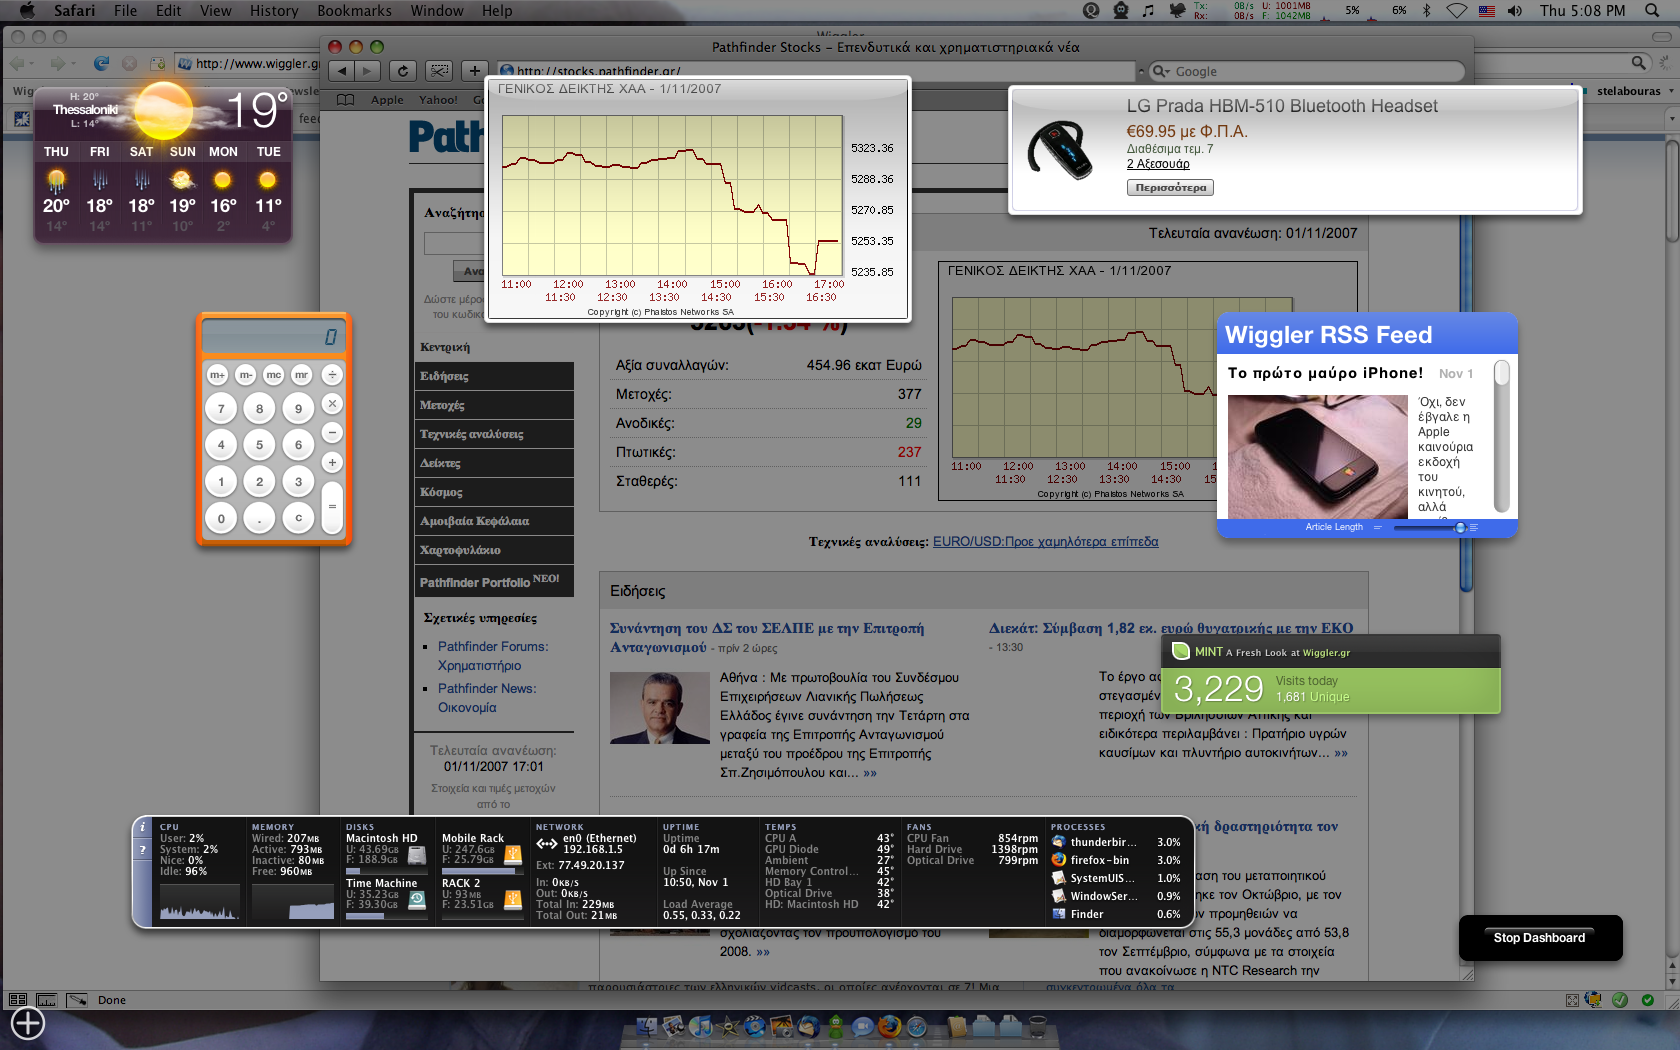The height and width of the screenshot is (1050, 1680).
Task: Click the iStat widget info 'i' button
Action: point(143,827)
